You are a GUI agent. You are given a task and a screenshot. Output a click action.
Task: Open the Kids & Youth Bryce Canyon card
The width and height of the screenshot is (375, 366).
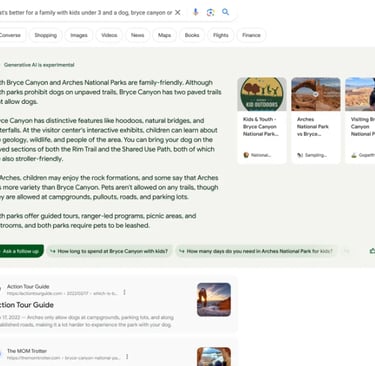[262, 121]
